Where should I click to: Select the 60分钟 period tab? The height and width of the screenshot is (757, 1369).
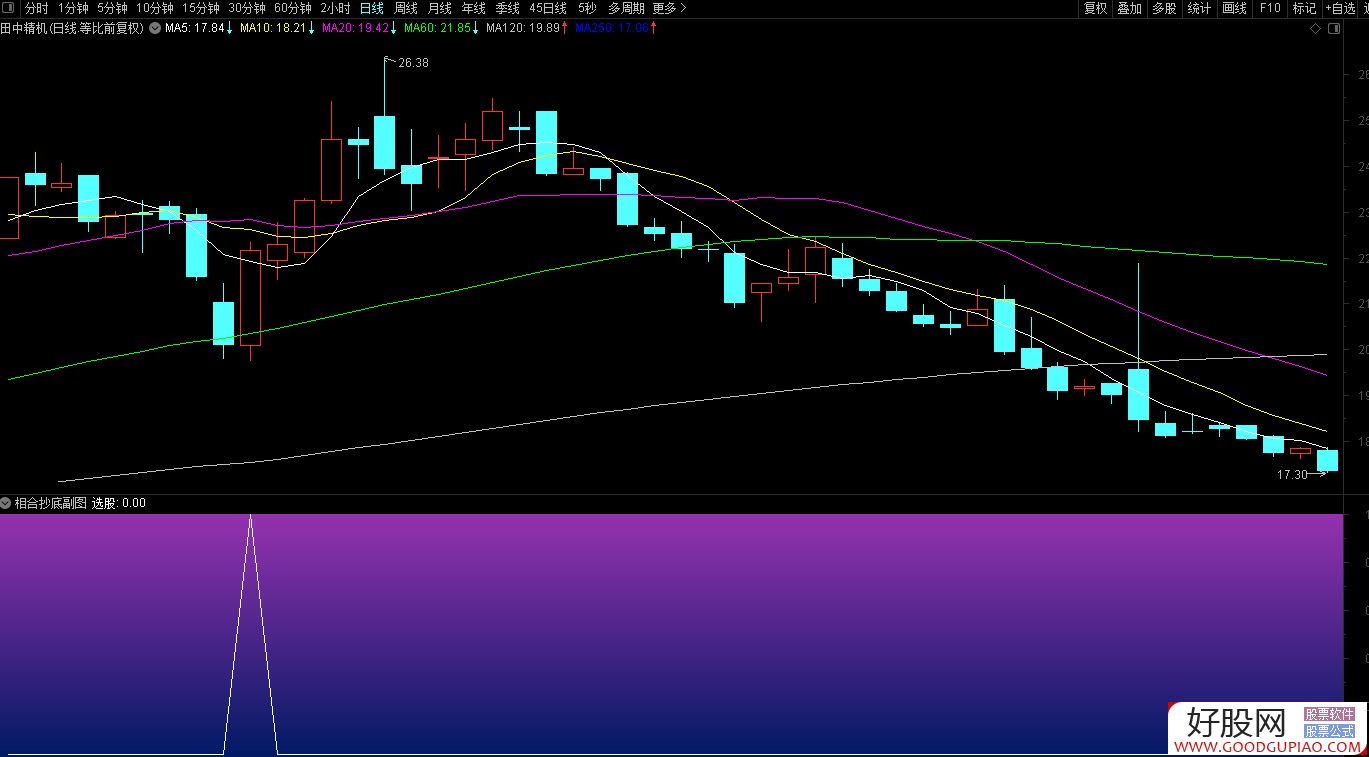click(x=292, y=8)
